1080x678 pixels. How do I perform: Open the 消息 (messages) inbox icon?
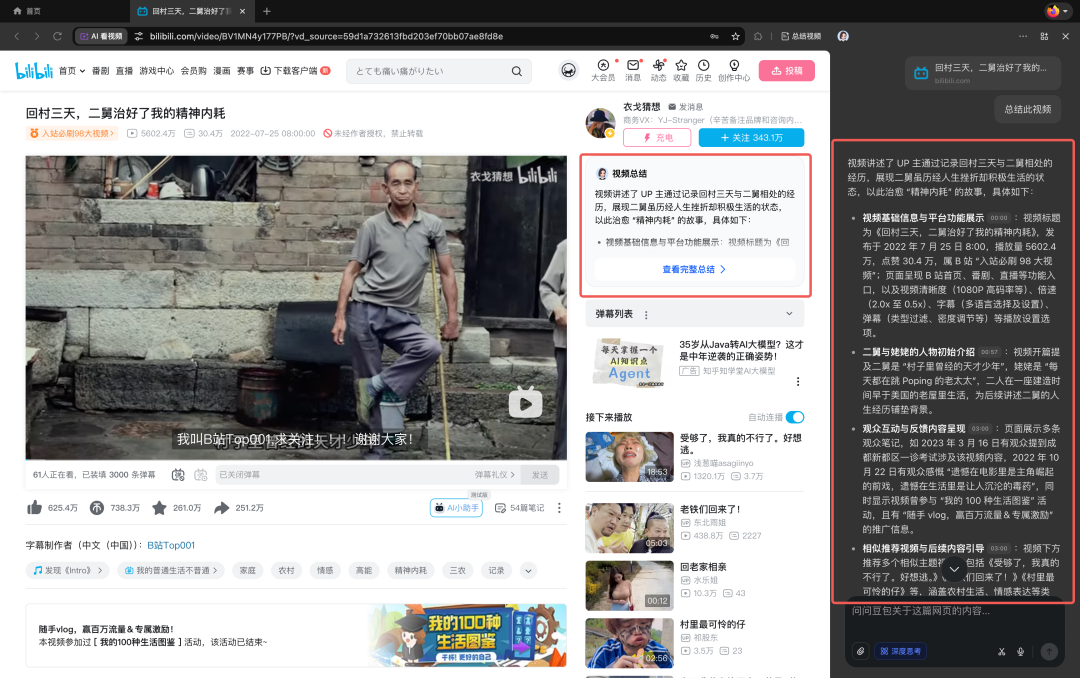(633, 64)
